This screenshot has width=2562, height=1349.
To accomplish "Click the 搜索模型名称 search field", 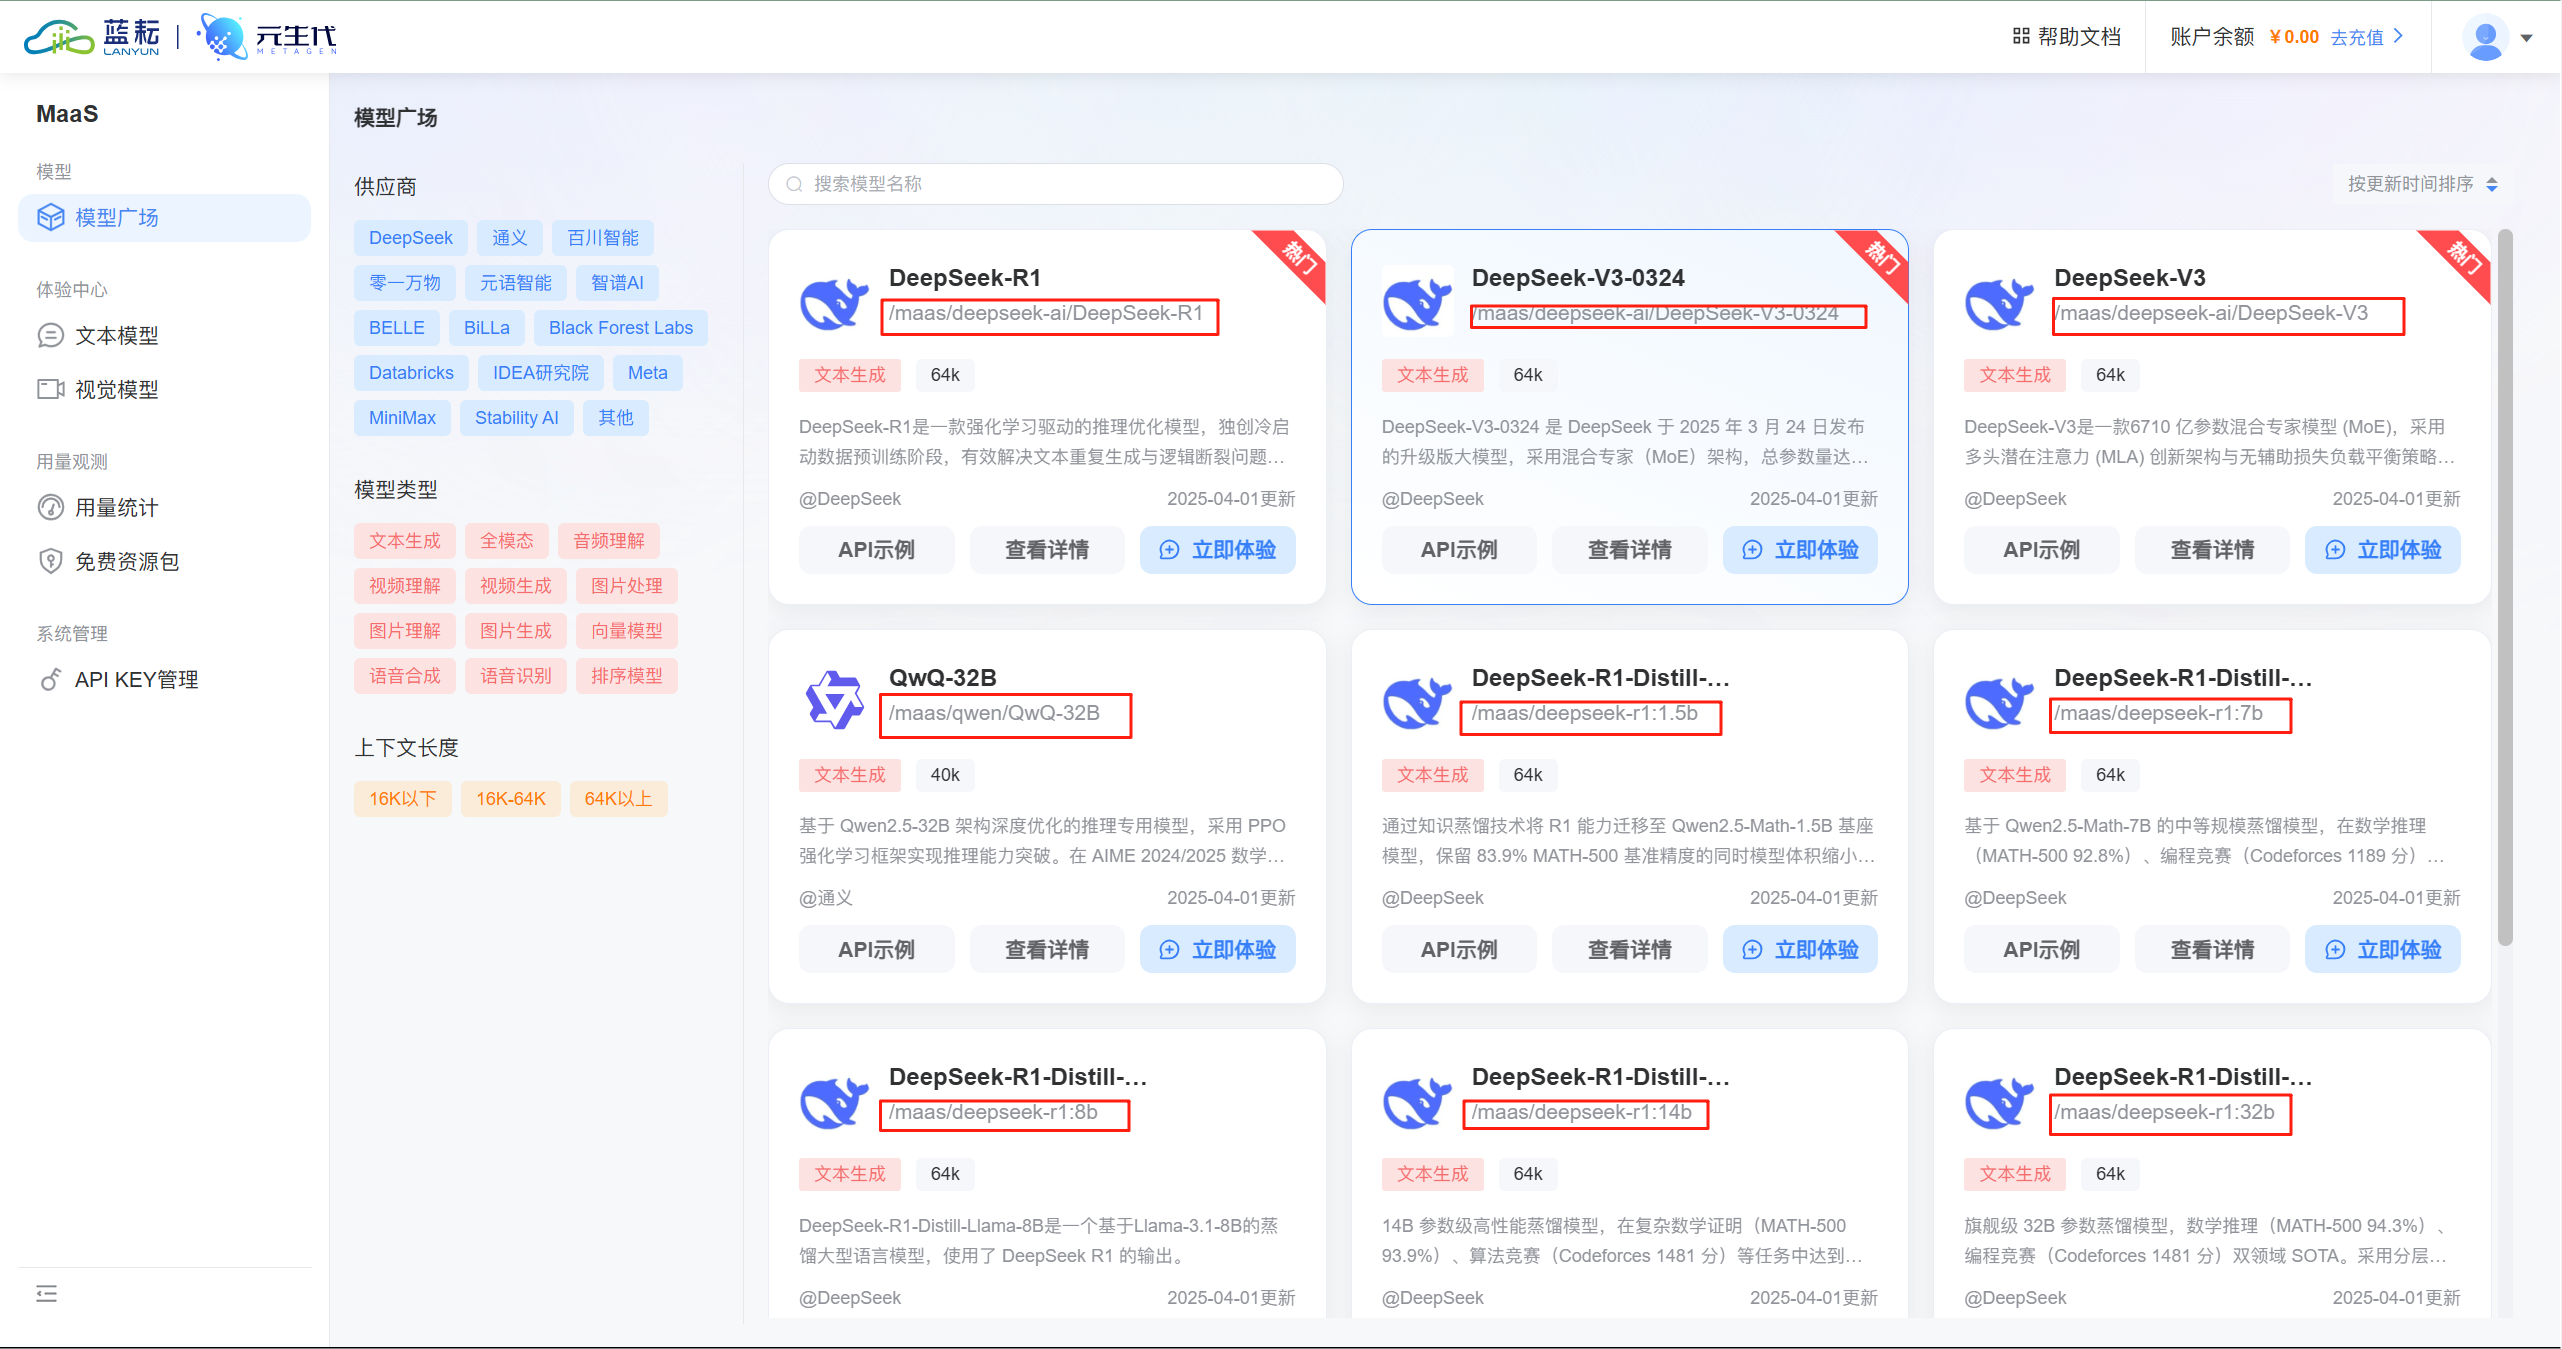I will point(1055,184).
